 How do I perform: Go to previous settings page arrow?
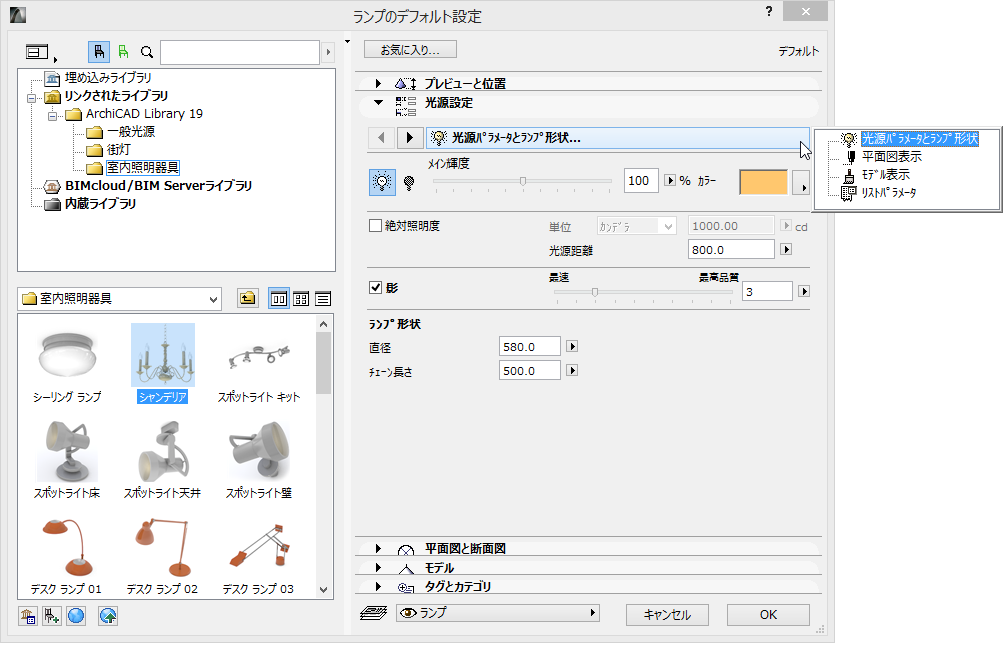coord(382,137)
